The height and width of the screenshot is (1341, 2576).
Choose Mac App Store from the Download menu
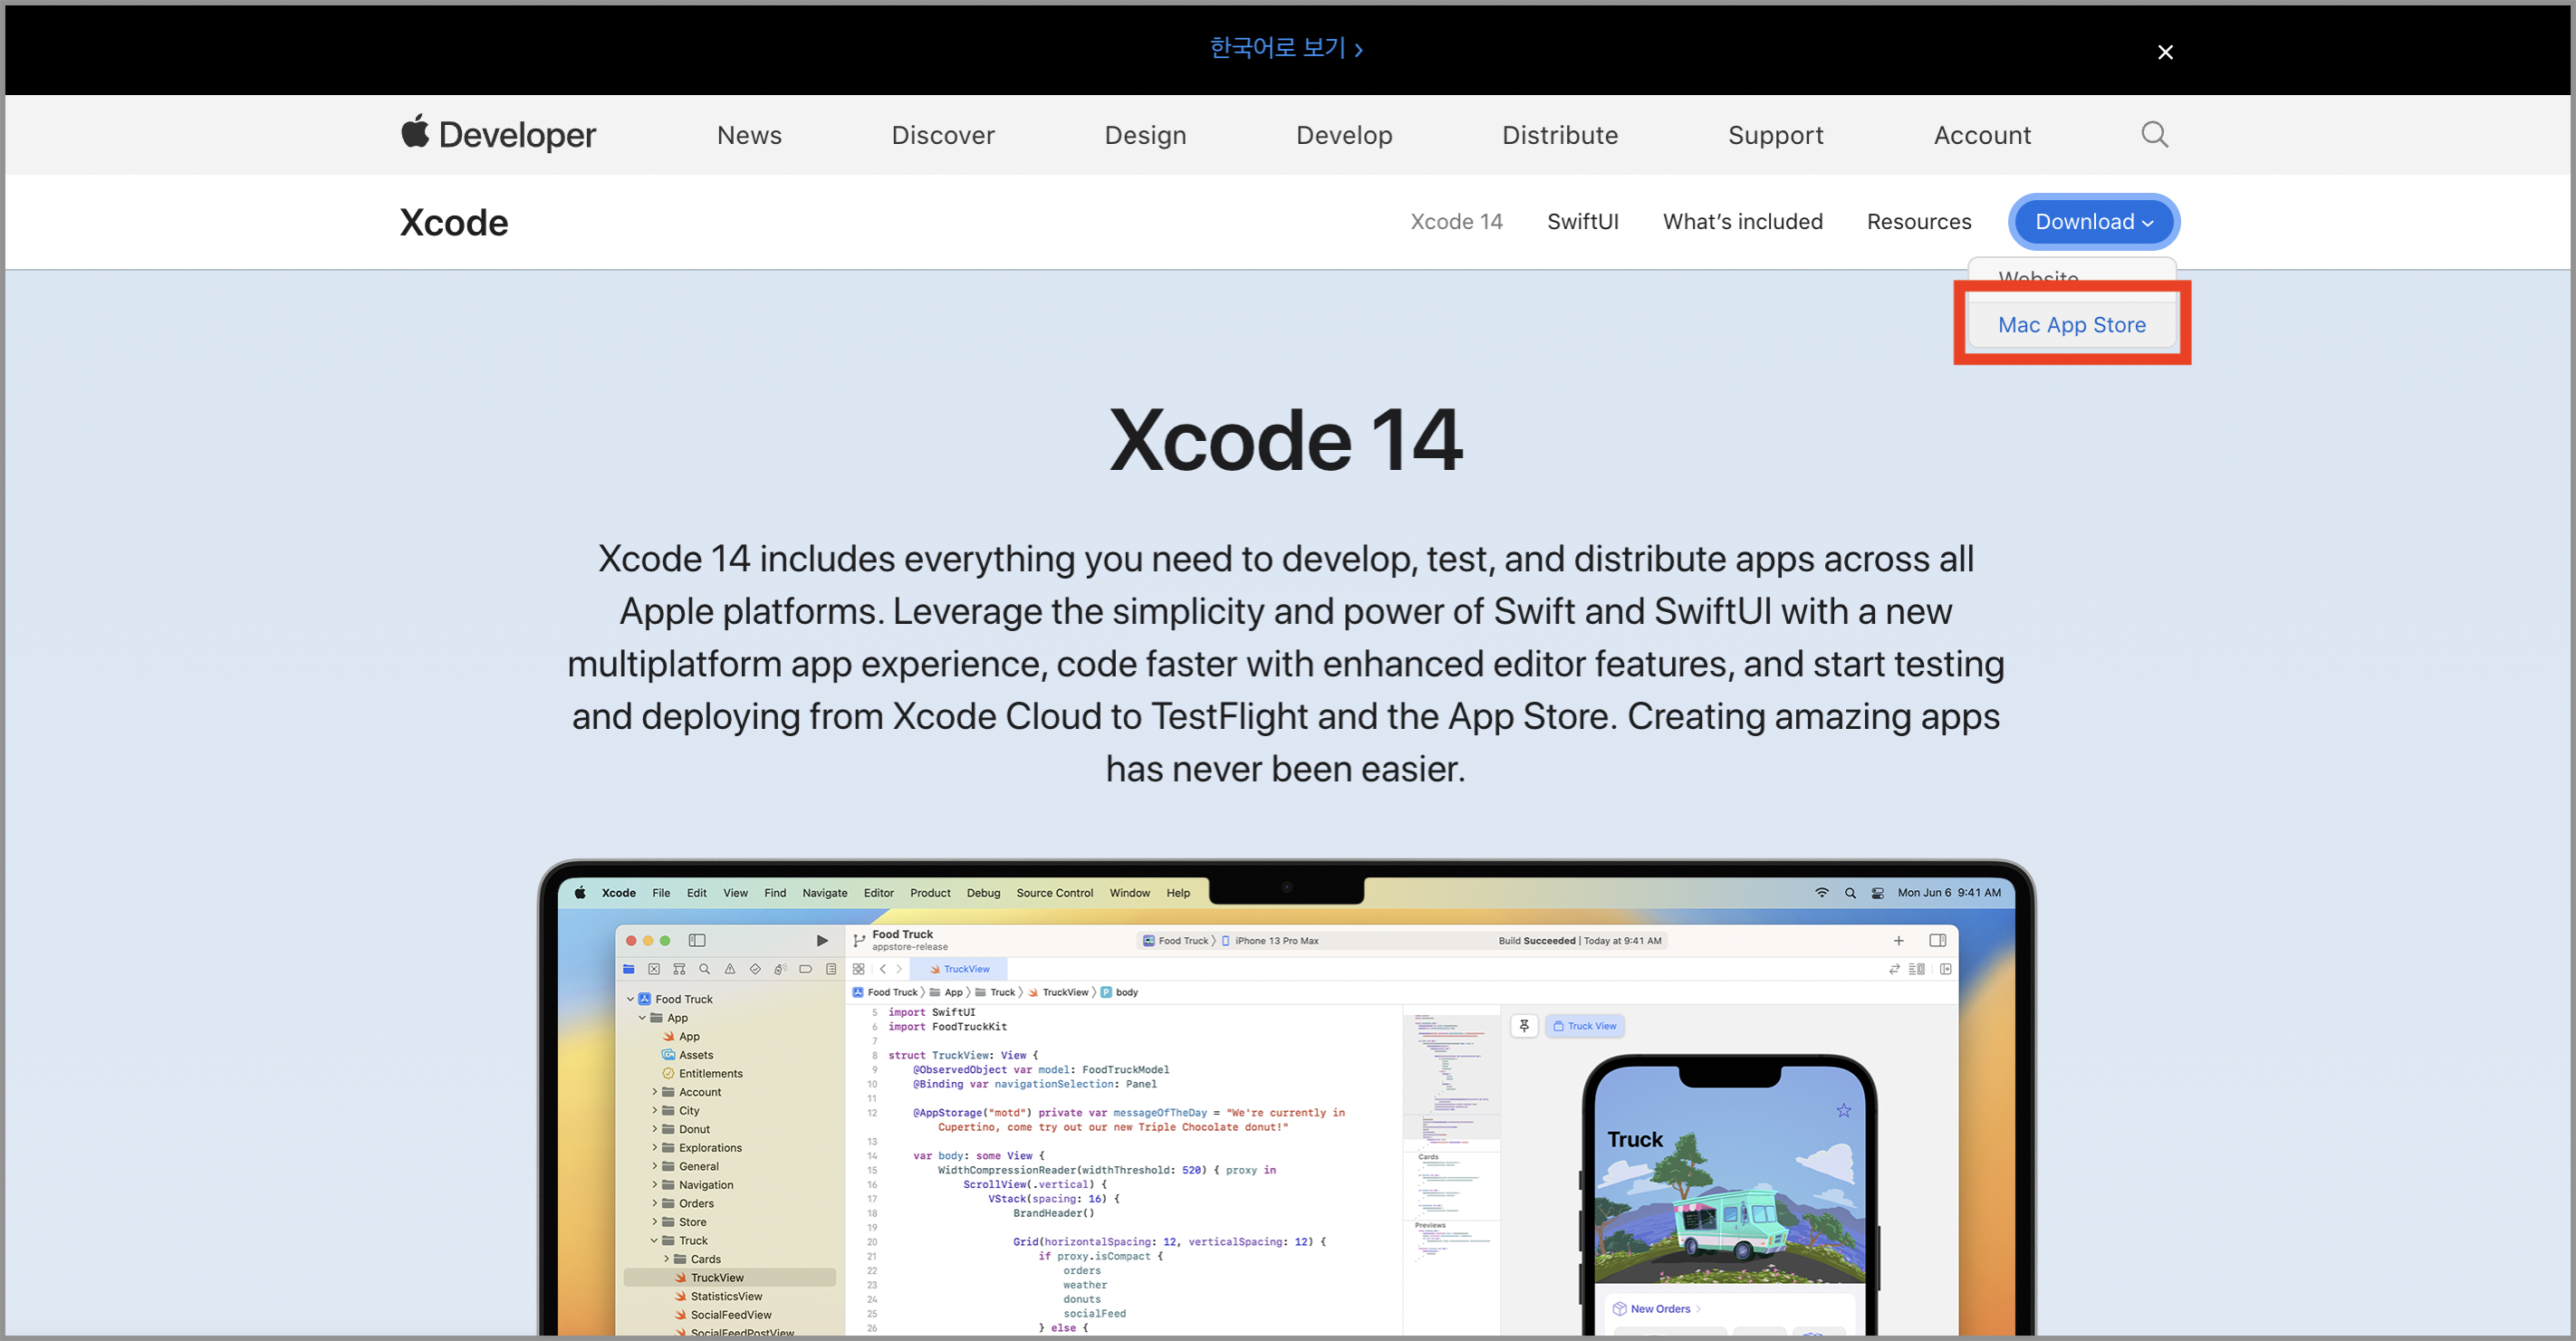[2071, 324]
